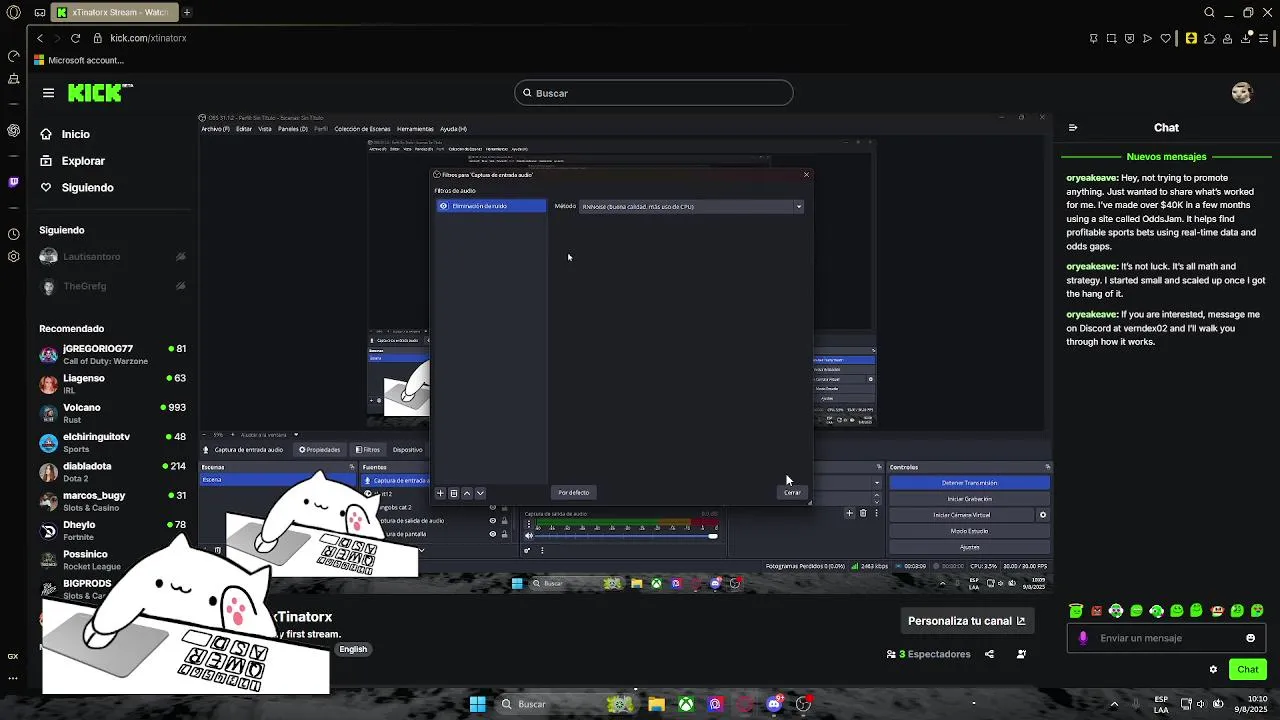Open jGREGORIOG77 recommended channel

pos(112,354)
